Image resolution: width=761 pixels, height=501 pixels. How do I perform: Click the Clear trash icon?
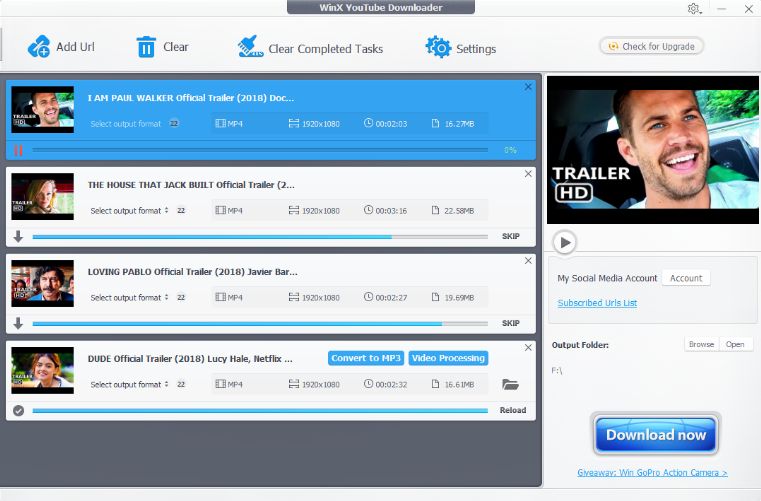tap(146, 47)
